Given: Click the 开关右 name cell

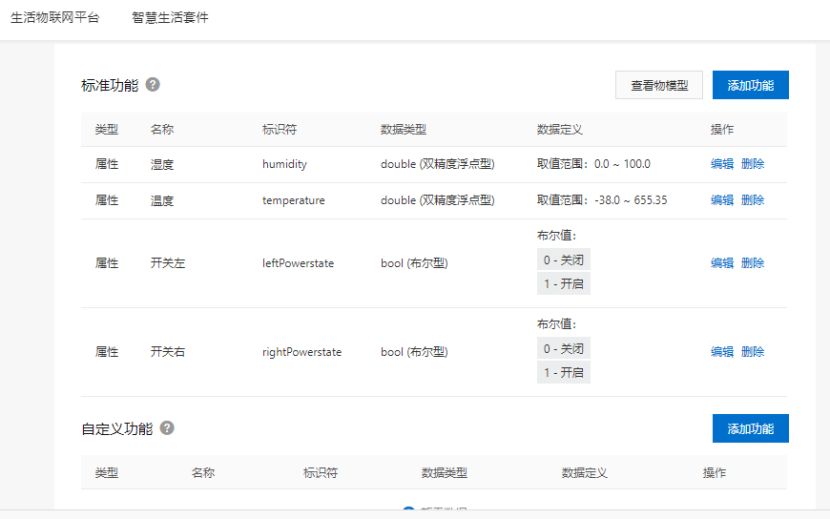Looking at the screenshot, I should coord(168,352).
